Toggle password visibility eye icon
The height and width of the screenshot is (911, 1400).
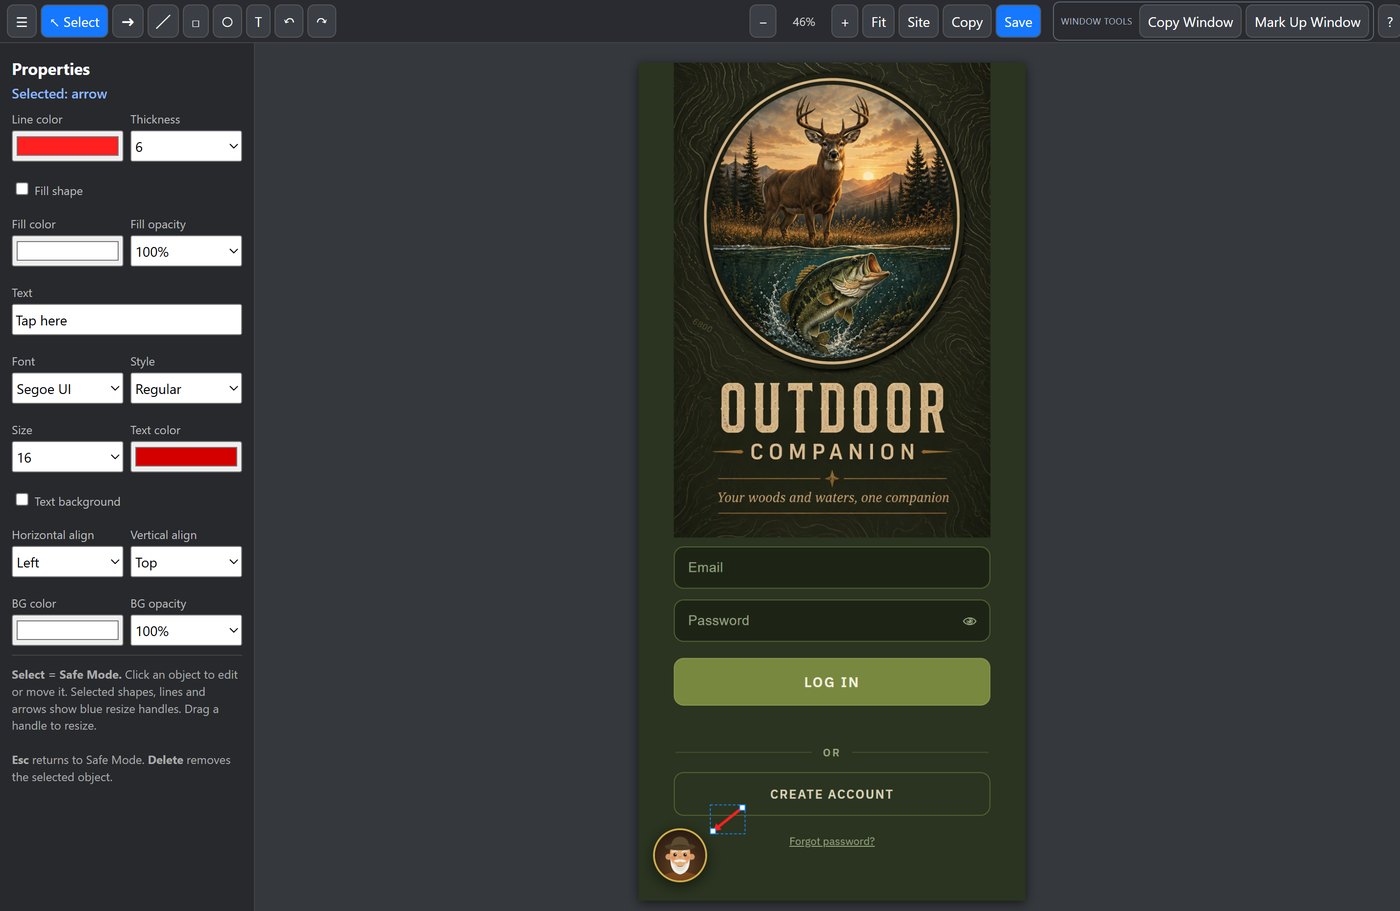pyautogui.click(x=969, y=621)
